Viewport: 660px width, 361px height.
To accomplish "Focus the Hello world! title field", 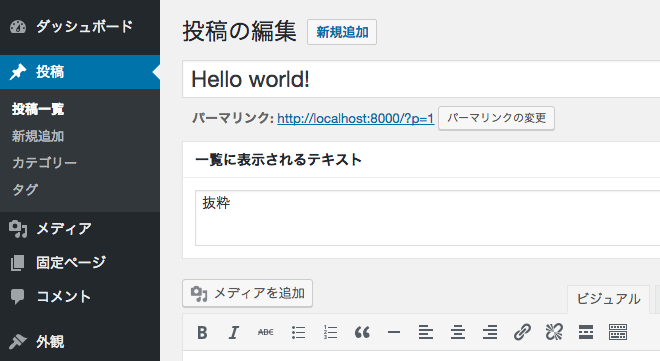I will point(421,79).
